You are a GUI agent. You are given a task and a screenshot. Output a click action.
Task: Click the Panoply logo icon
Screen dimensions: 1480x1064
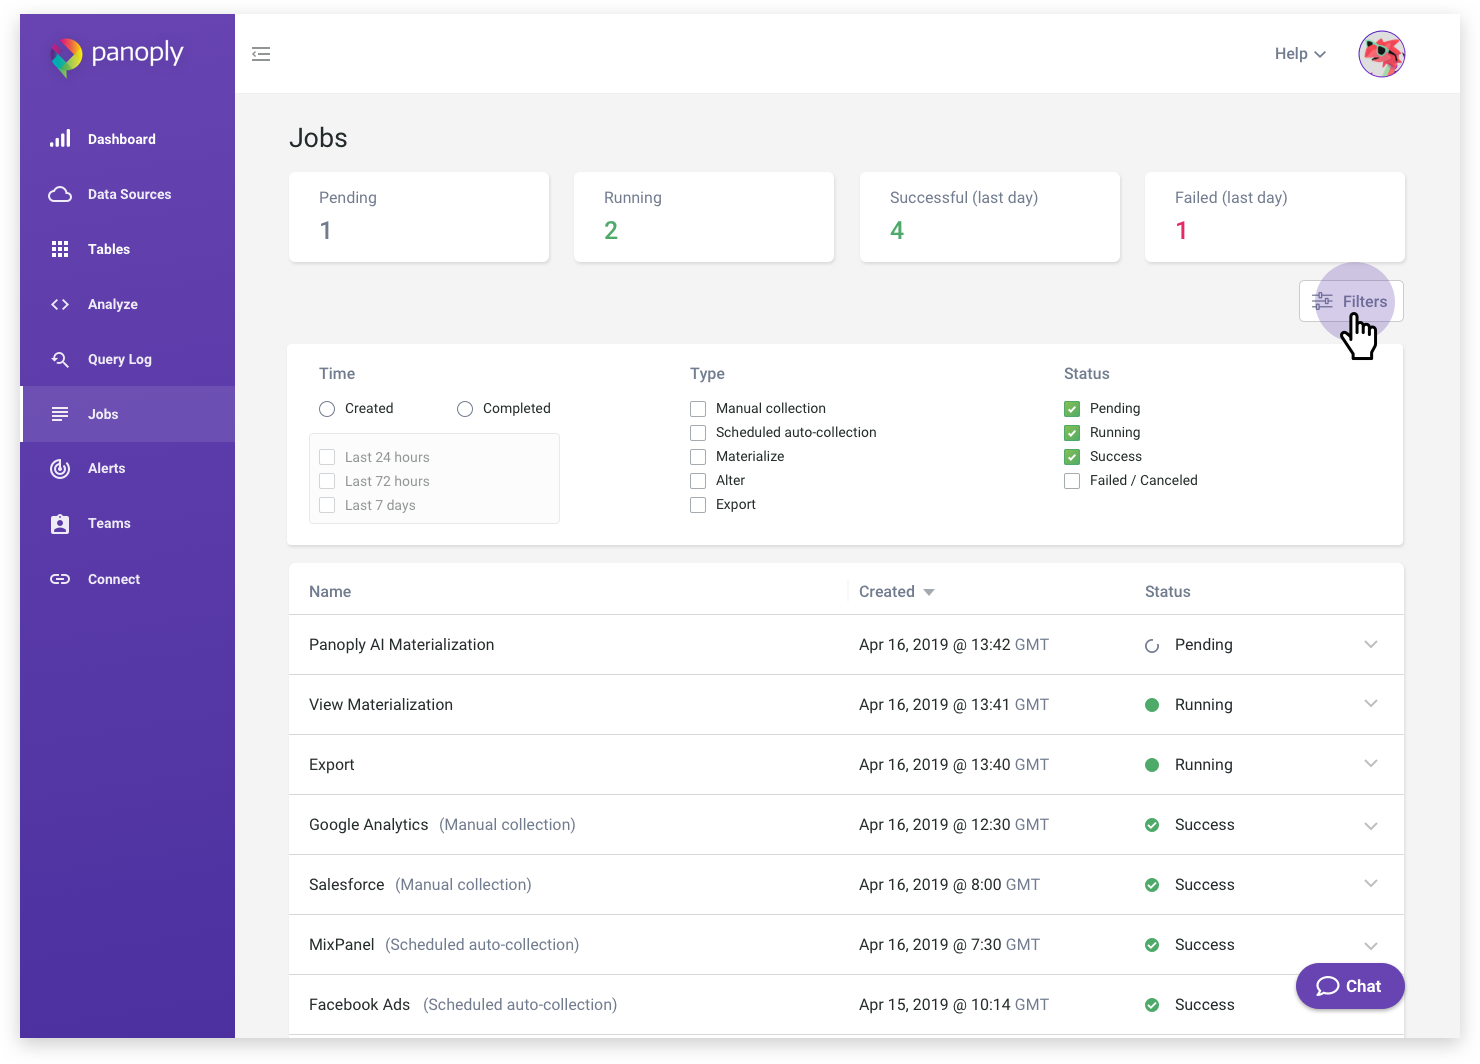pos(66,57)
